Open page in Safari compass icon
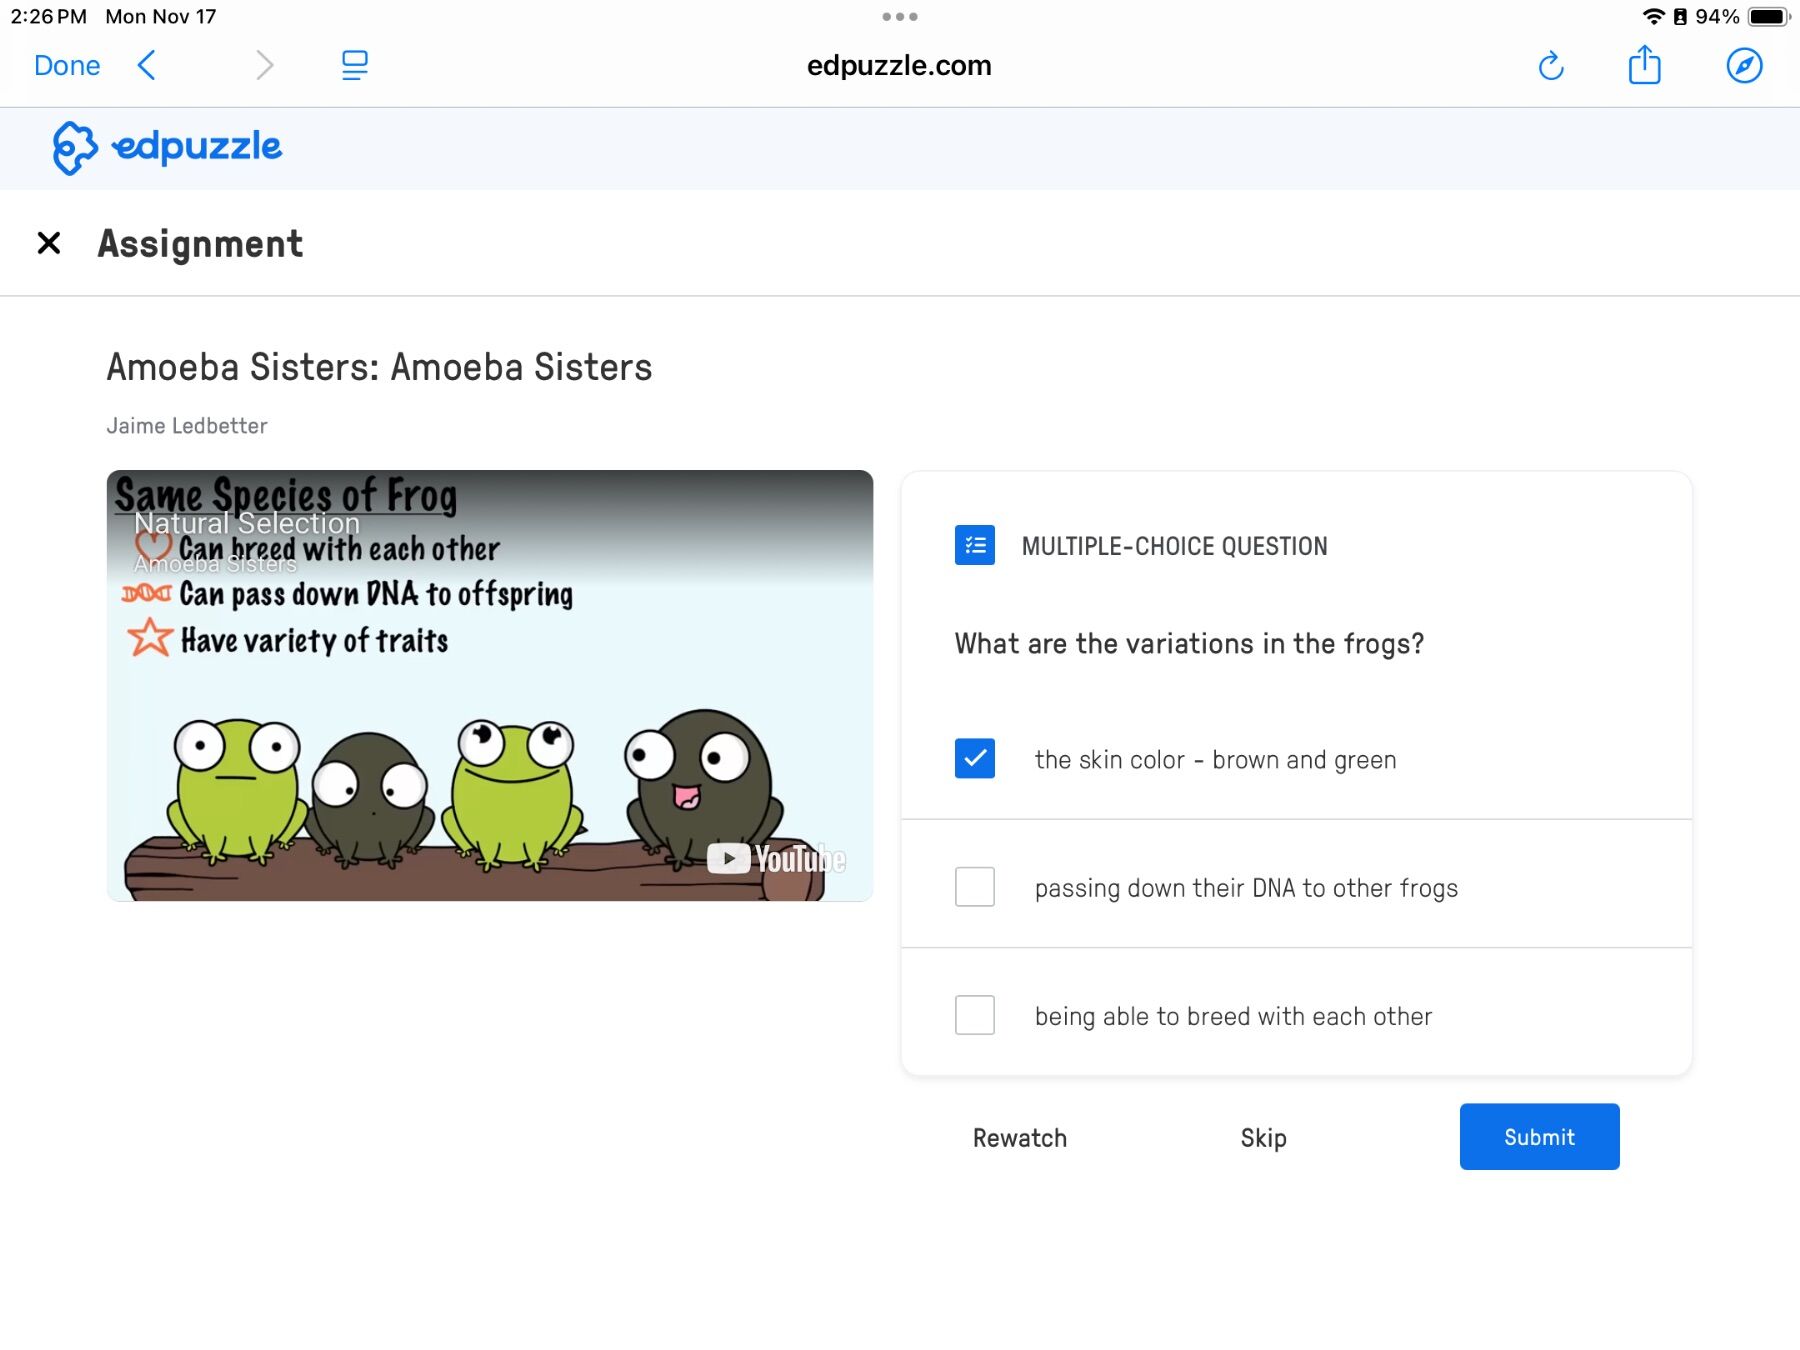This screenshot has width=1800, height=1350. (1744, 66)
